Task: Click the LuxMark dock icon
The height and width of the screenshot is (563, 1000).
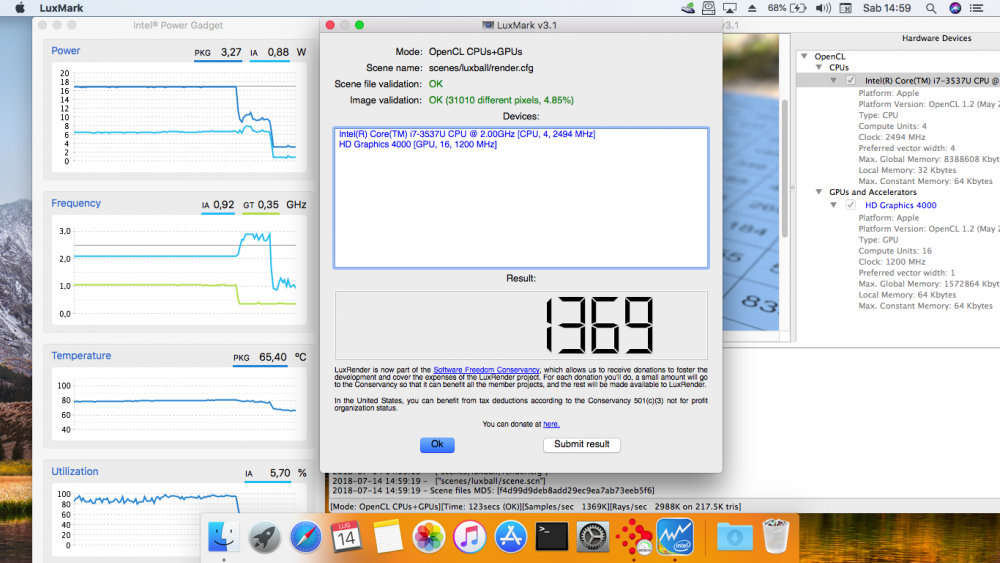Action: click(x=634, y=536)
